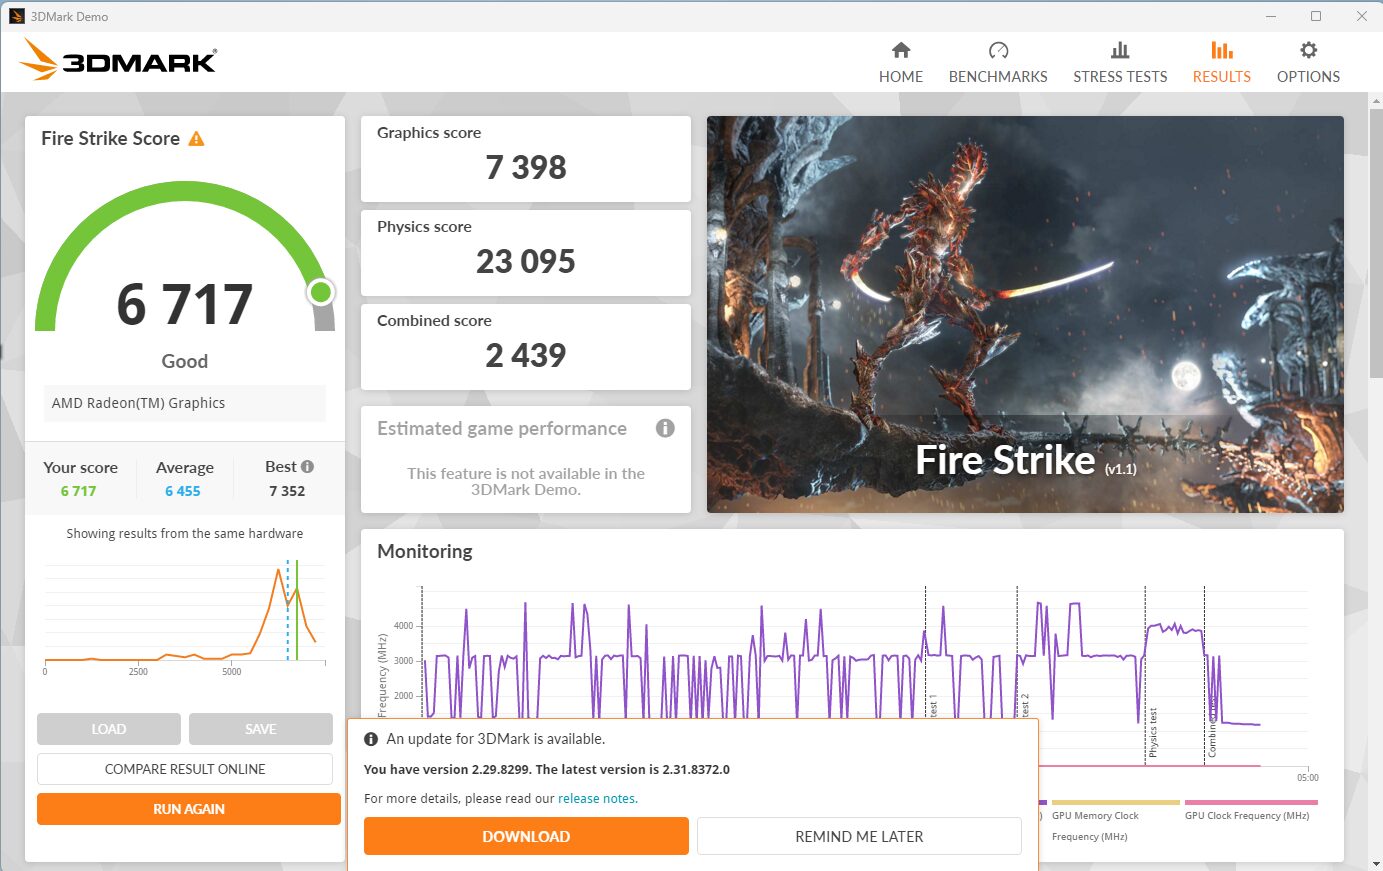The image size is (1383, 871).
Task: Click the 05:00 time label on the chart
Action: click(x=1308, y=777)
